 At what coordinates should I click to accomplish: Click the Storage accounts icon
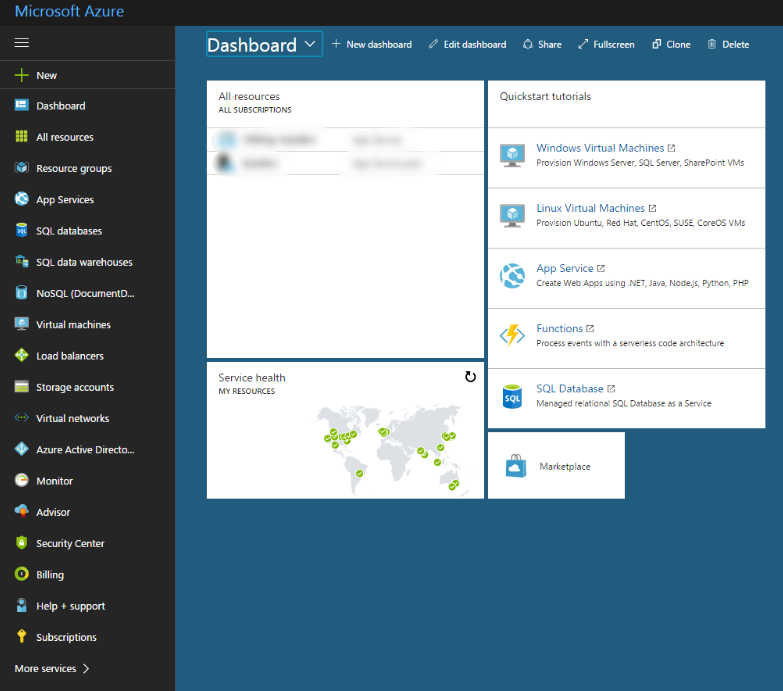(x=21, y=386)
